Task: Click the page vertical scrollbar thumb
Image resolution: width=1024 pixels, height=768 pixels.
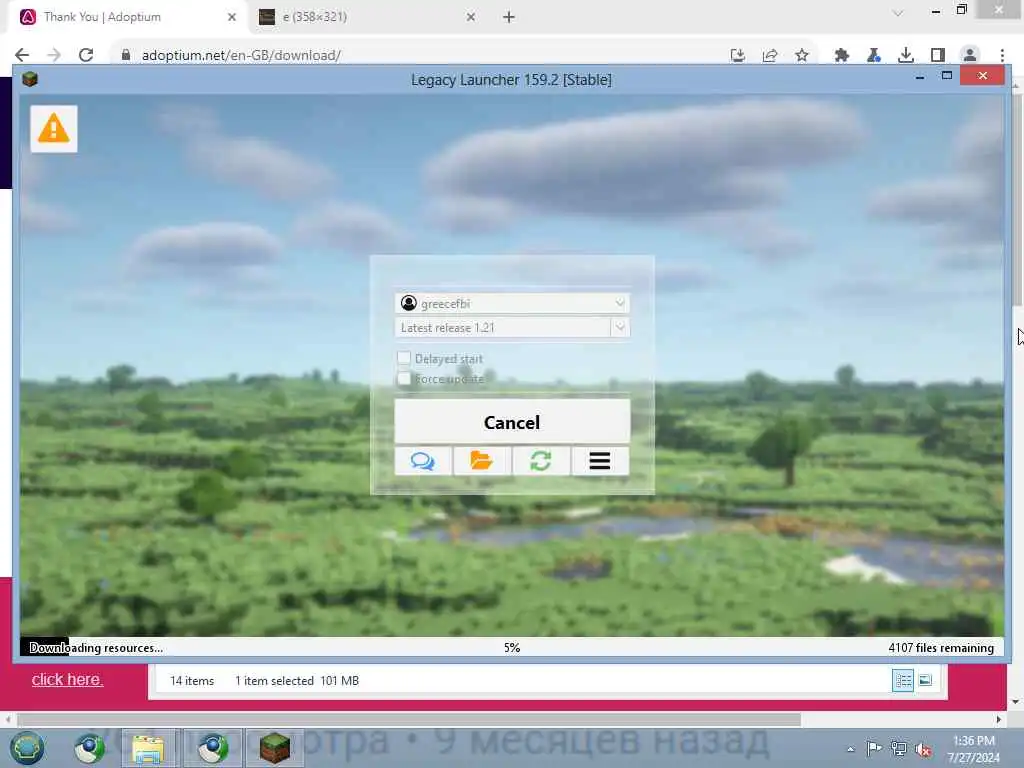Action: tap(1015, 199)
